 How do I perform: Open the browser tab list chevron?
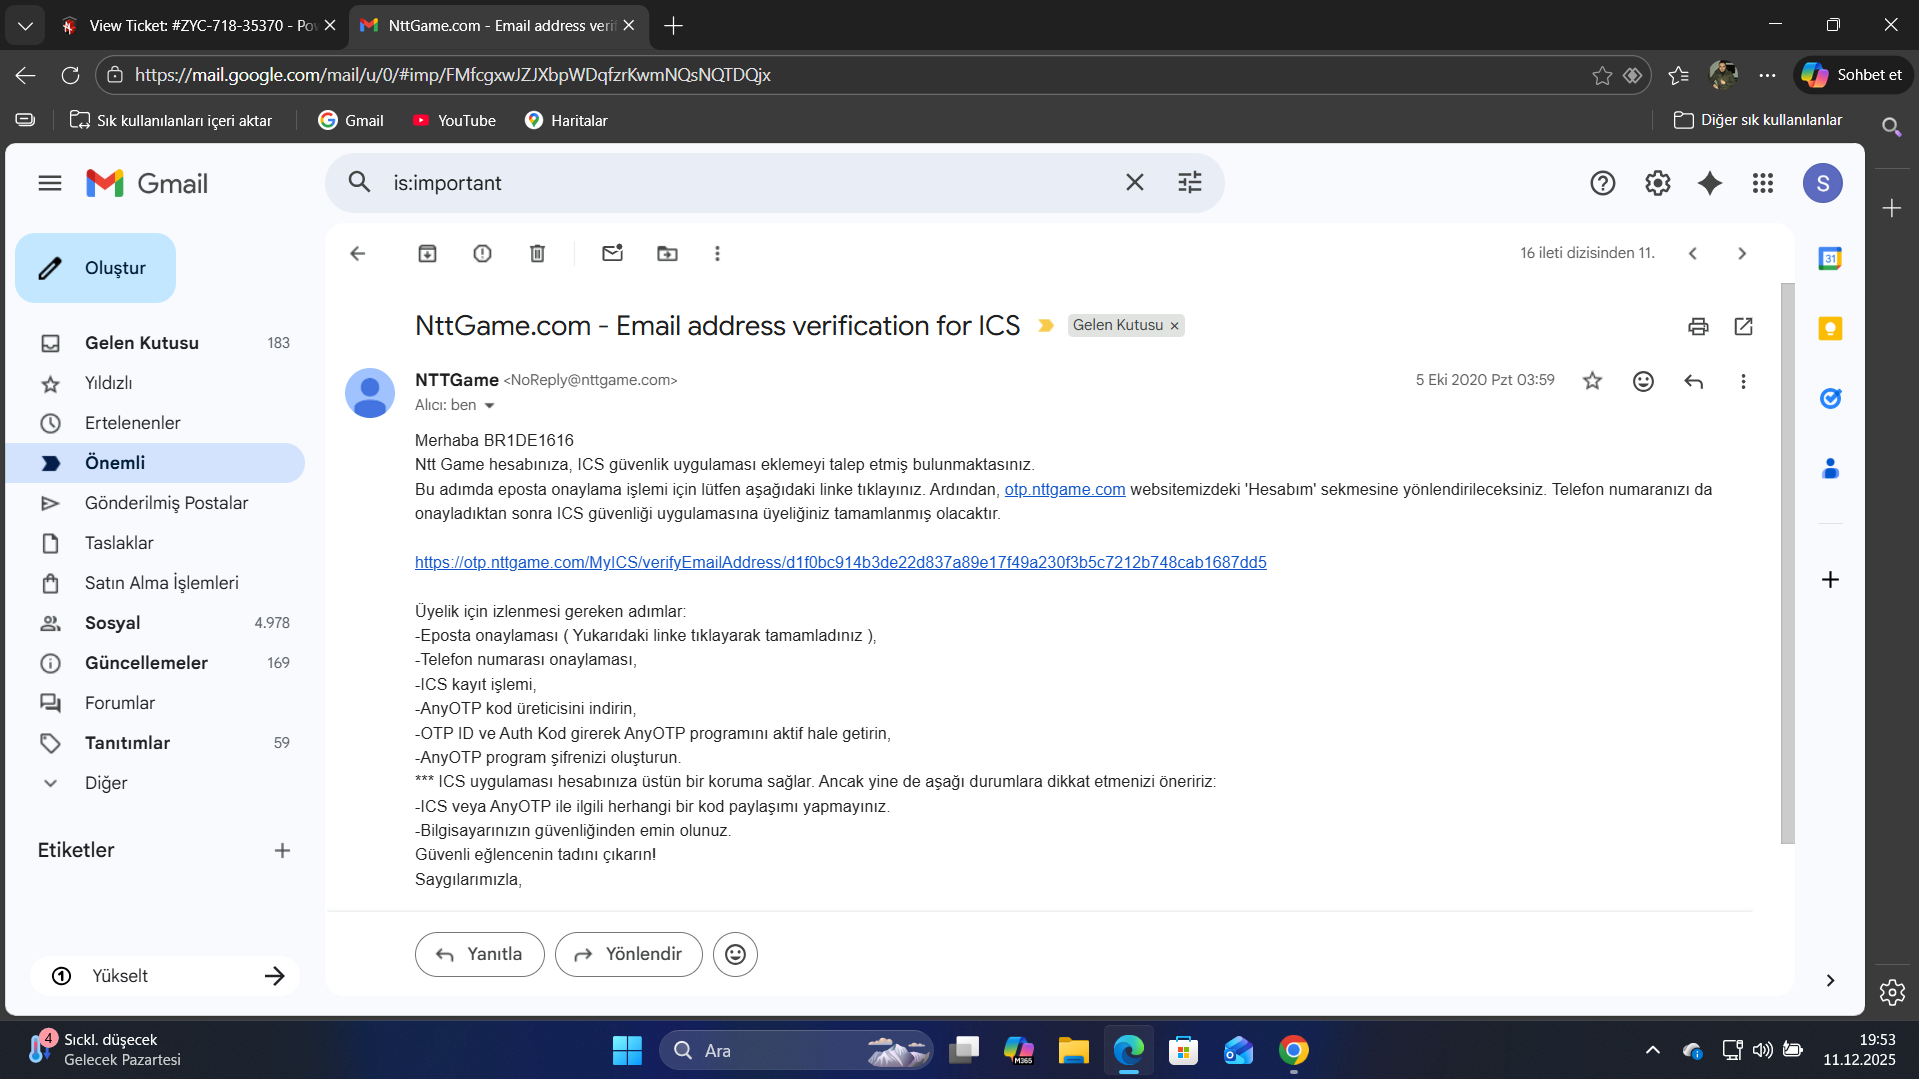(x=25, y=26)
